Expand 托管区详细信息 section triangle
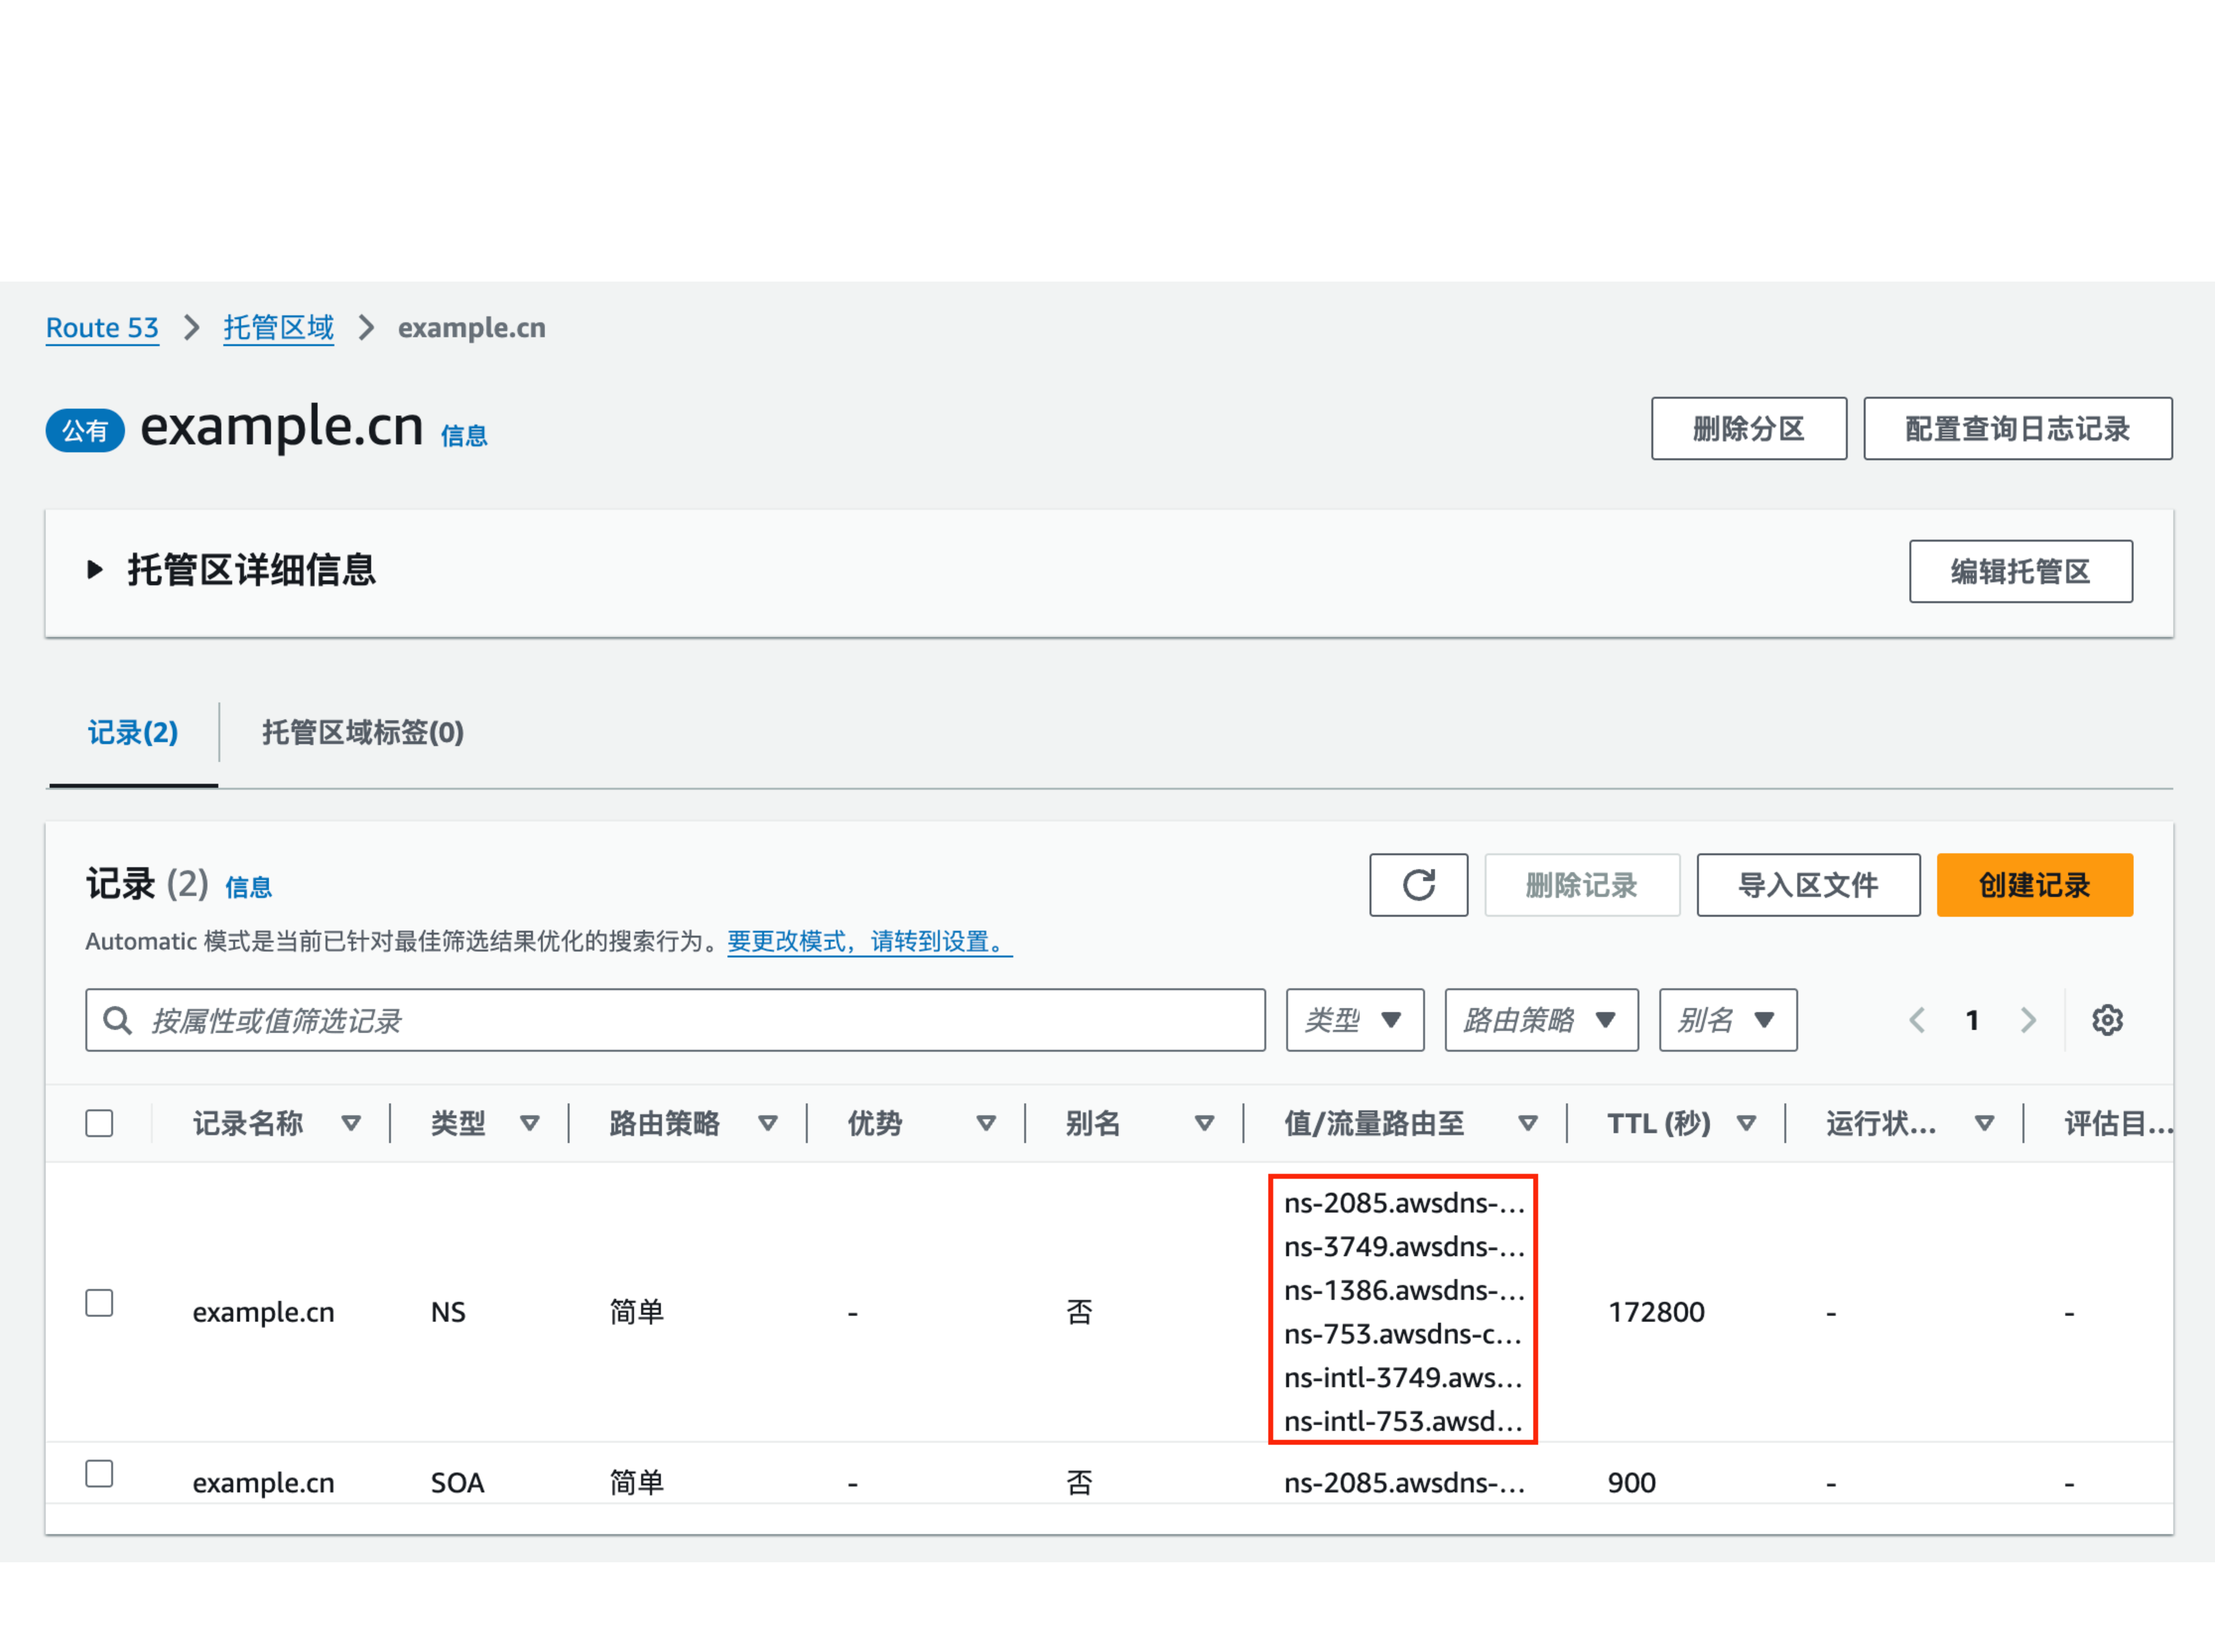 click(x=95, y=570)
